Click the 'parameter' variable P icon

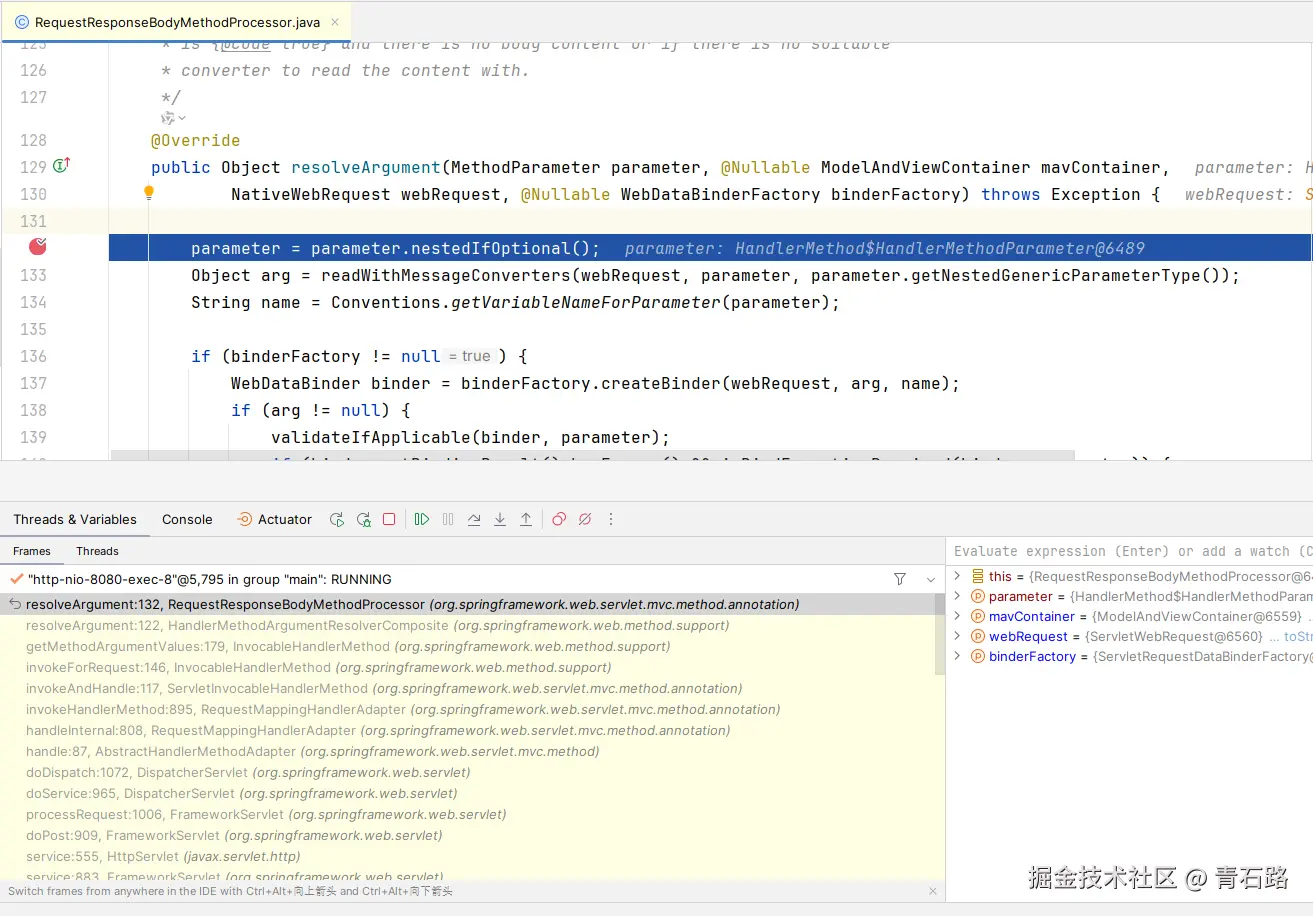[x=977, y=596]
